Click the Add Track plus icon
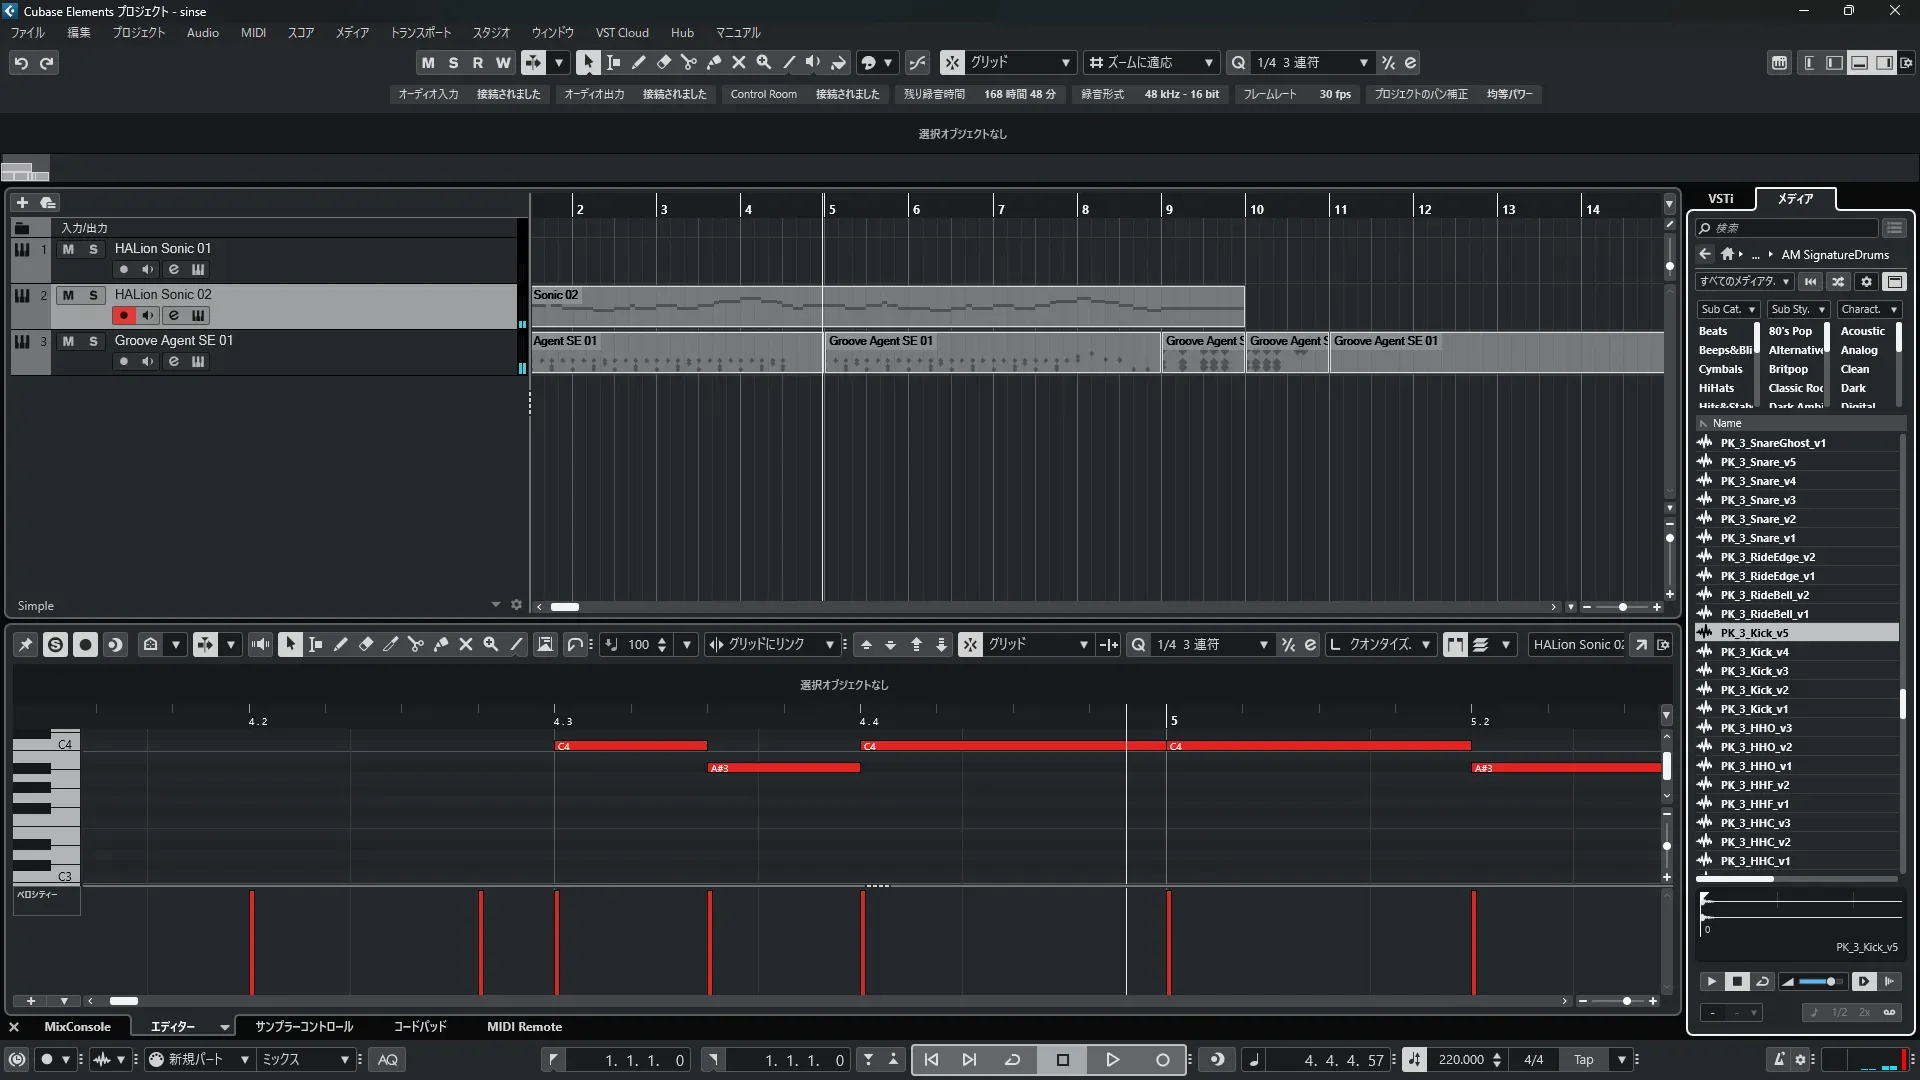The image size is (1920, 1080). (22, 202)
